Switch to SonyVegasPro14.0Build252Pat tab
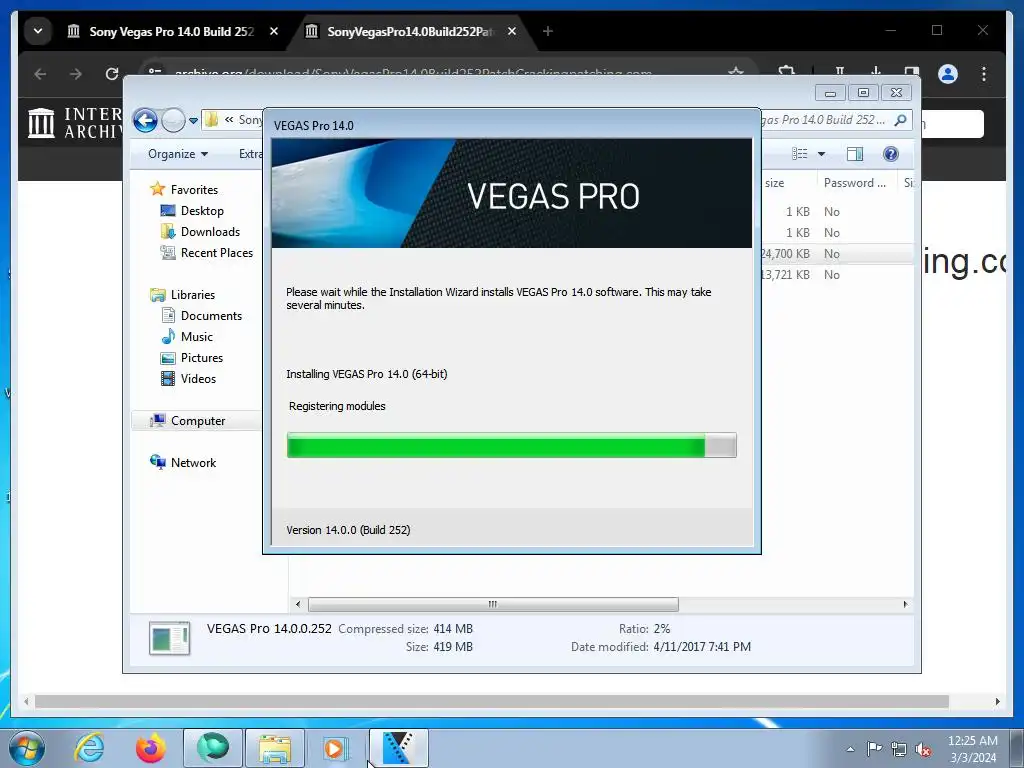Viewport: 1024px width, 768px height. pyautogui.click(x=410, y=31)
